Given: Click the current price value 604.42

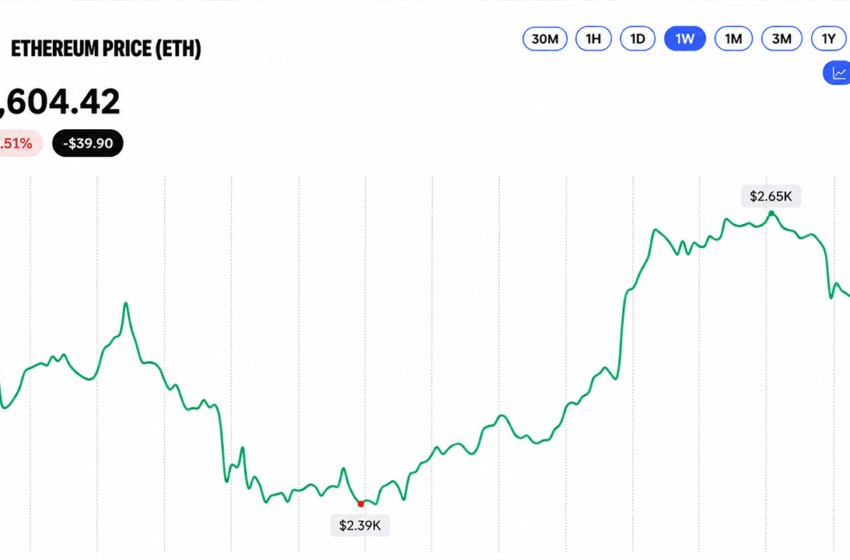Looking at the screenshot, I should coord(60,101).
